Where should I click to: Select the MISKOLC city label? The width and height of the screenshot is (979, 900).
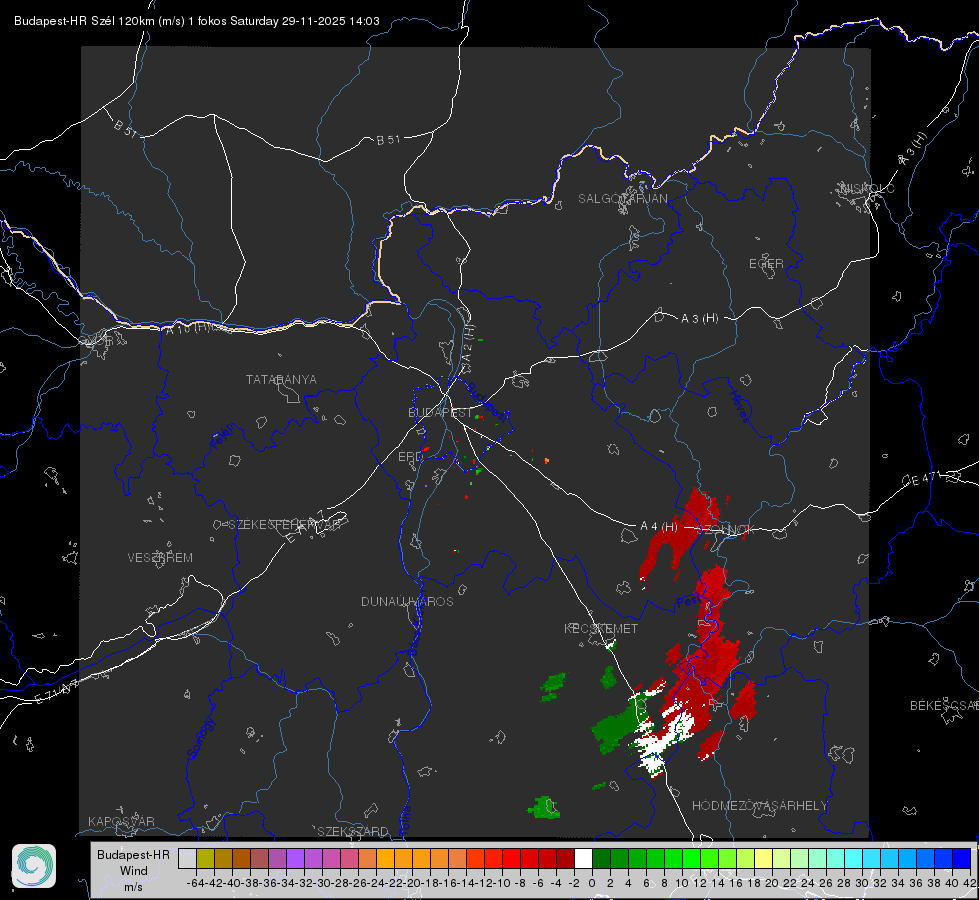[867, 189]
